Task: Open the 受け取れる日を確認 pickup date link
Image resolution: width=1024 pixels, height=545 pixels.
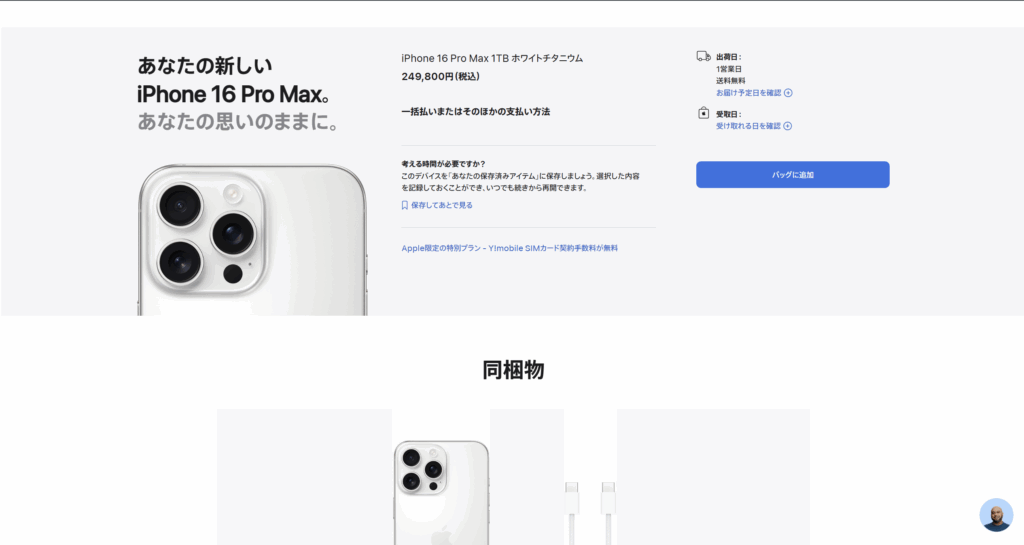Action: [x=748, y=126]
